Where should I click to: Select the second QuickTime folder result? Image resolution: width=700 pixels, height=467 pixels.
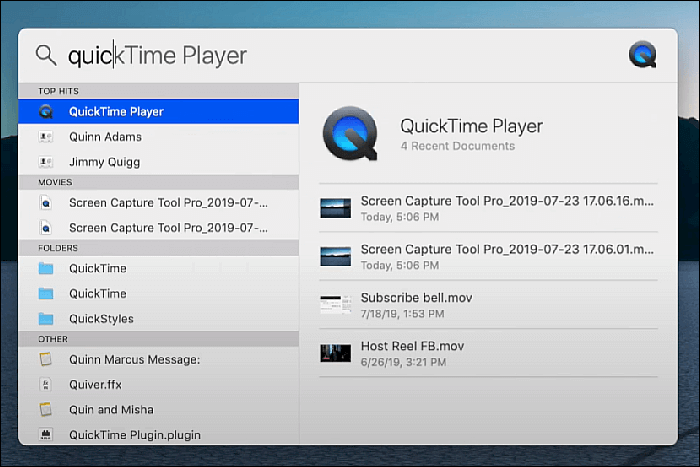(x=98, y=294)
